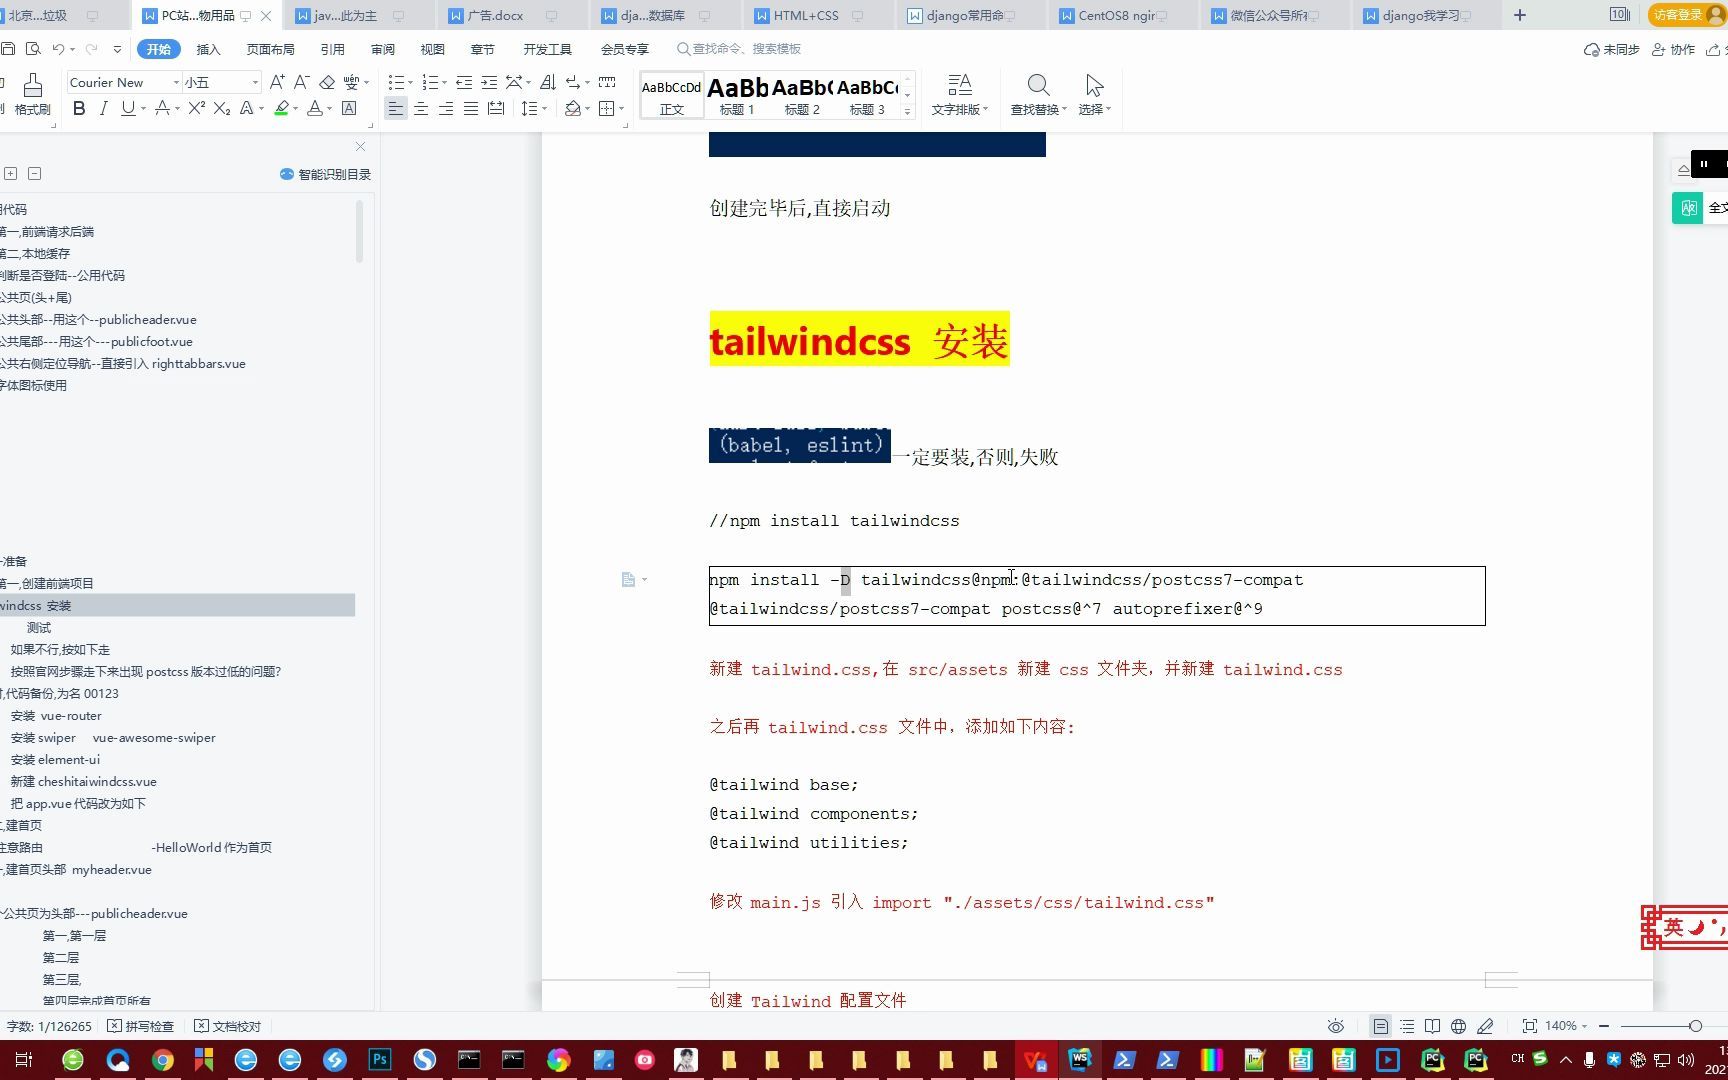
Task: Add a new document tab with plus icon
Action: click(1520, 15)
